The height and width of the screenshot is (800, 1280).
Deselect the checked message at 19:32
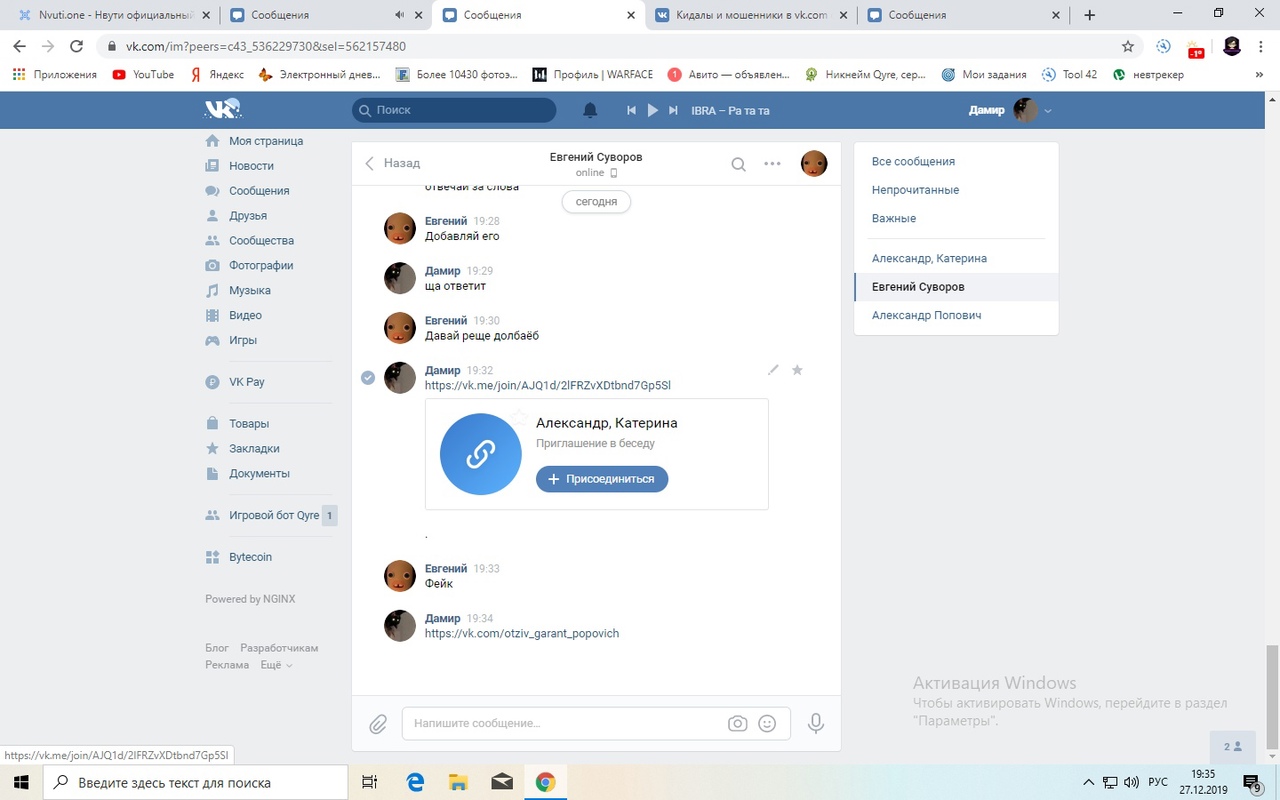tap(368, 377)
